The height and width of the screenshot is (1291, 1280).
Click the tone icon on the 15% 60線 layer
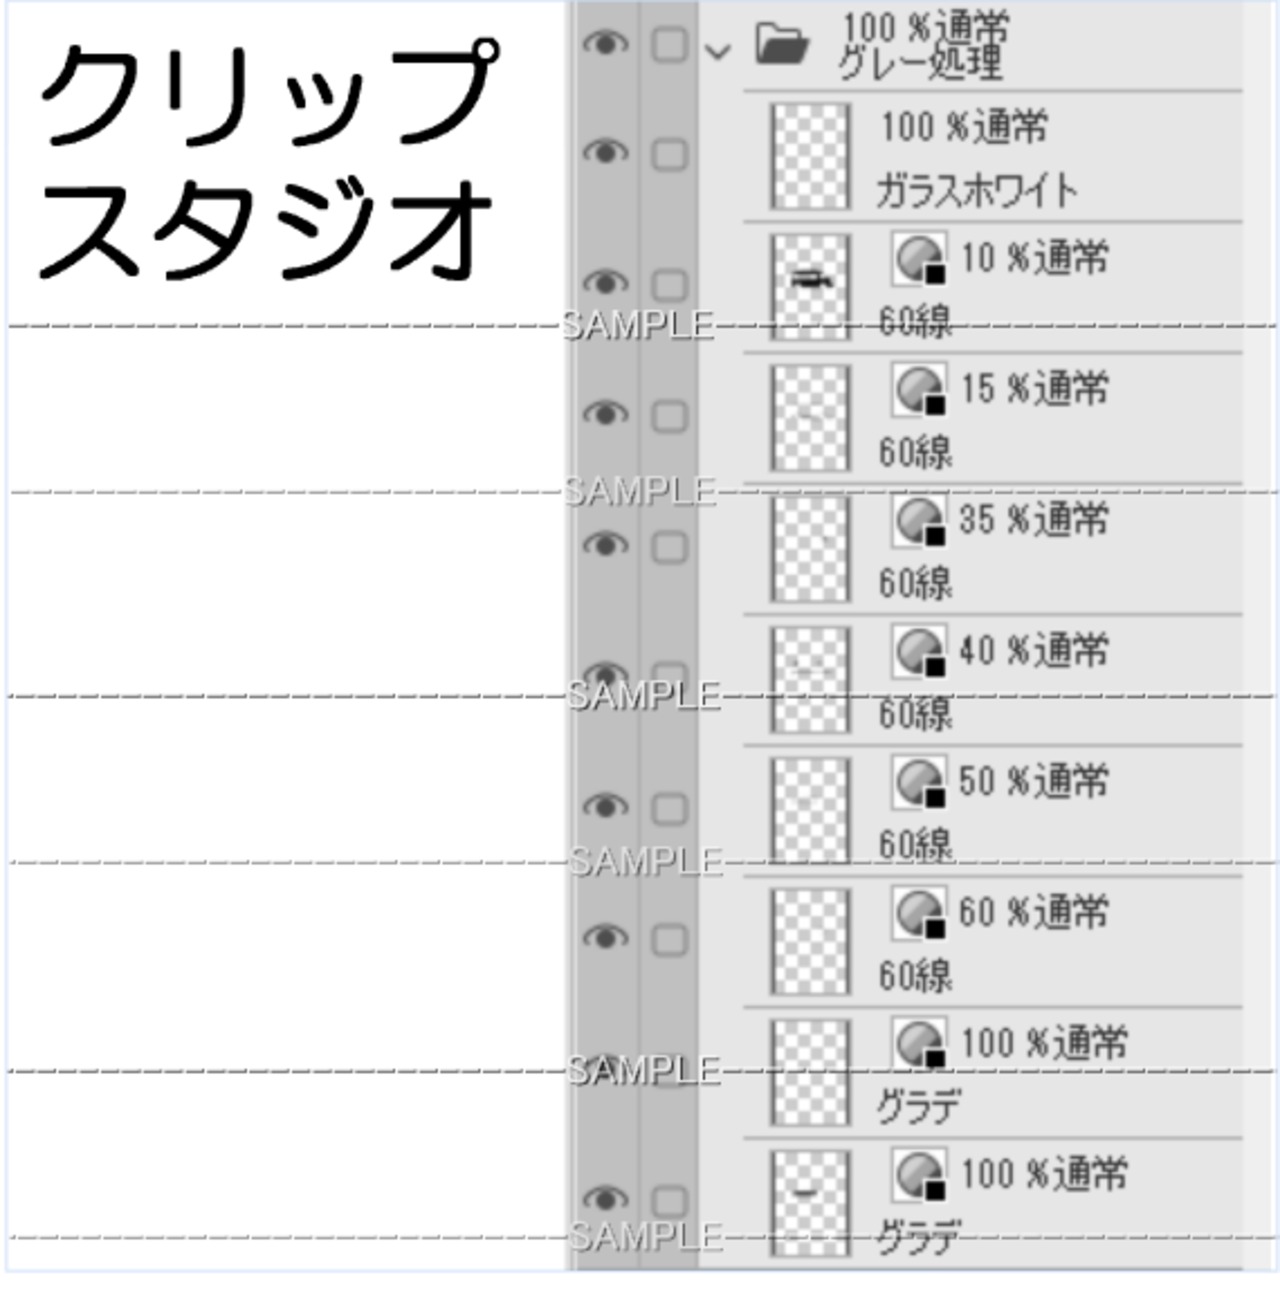click(x=919, y=390)
